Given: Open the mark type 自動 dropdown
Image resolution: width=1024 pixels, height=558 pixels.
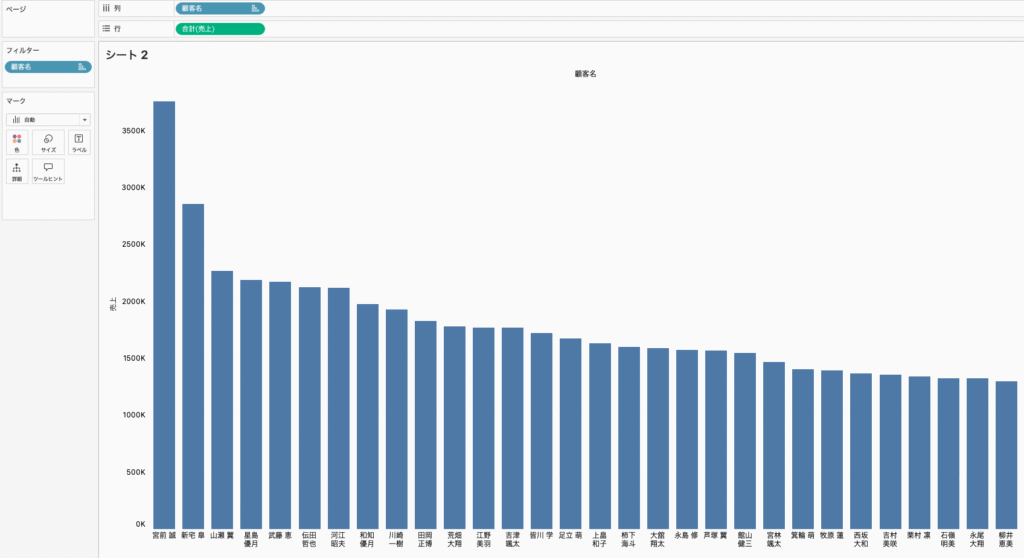Looking at the screenshot, I should click(45, 119).
